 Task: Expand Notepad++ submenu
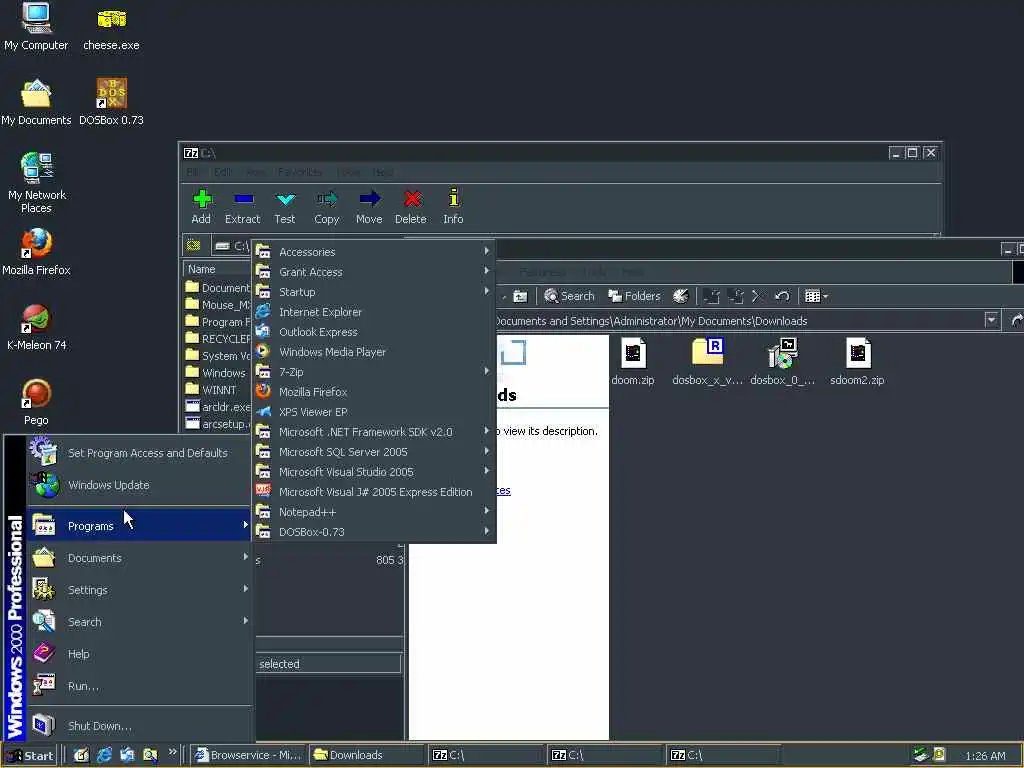point(374,512)
